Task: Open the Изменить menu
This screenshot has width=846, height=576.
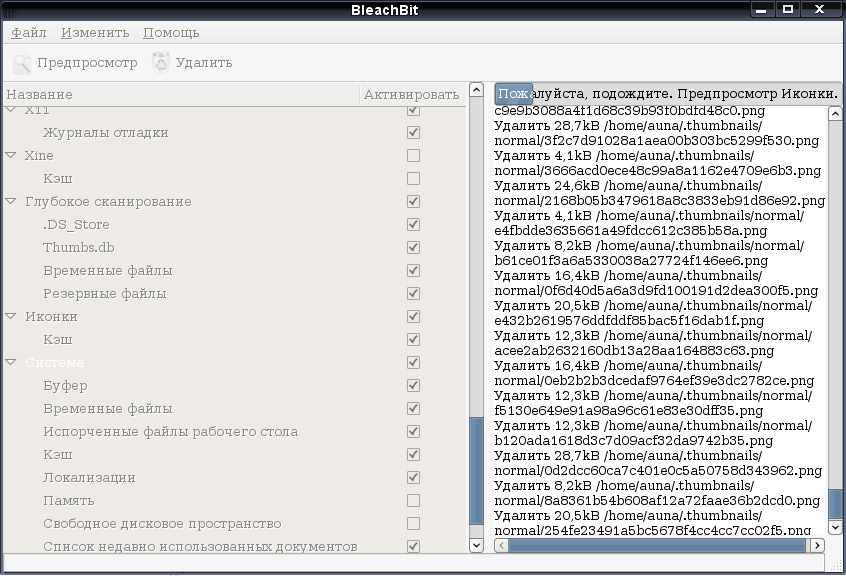Action: pyautogui.click(x=95, y=33)
